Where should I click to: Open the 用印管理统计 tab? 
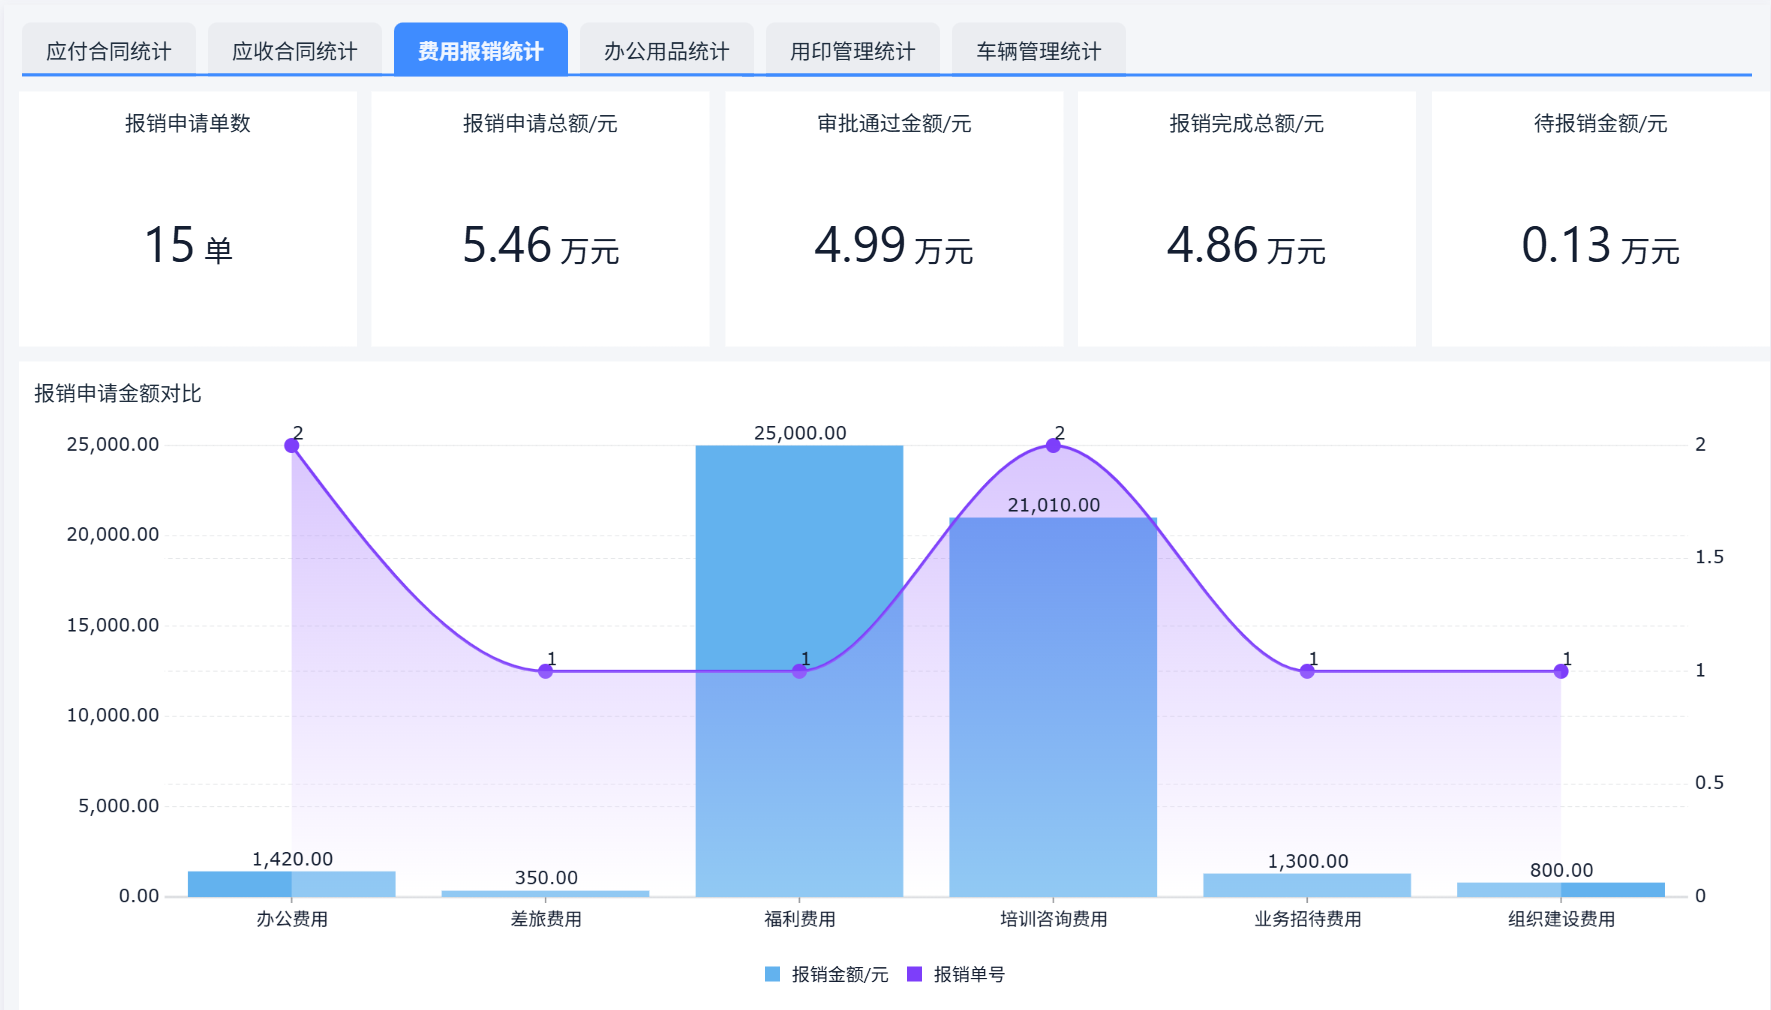[x=852, y=49]
